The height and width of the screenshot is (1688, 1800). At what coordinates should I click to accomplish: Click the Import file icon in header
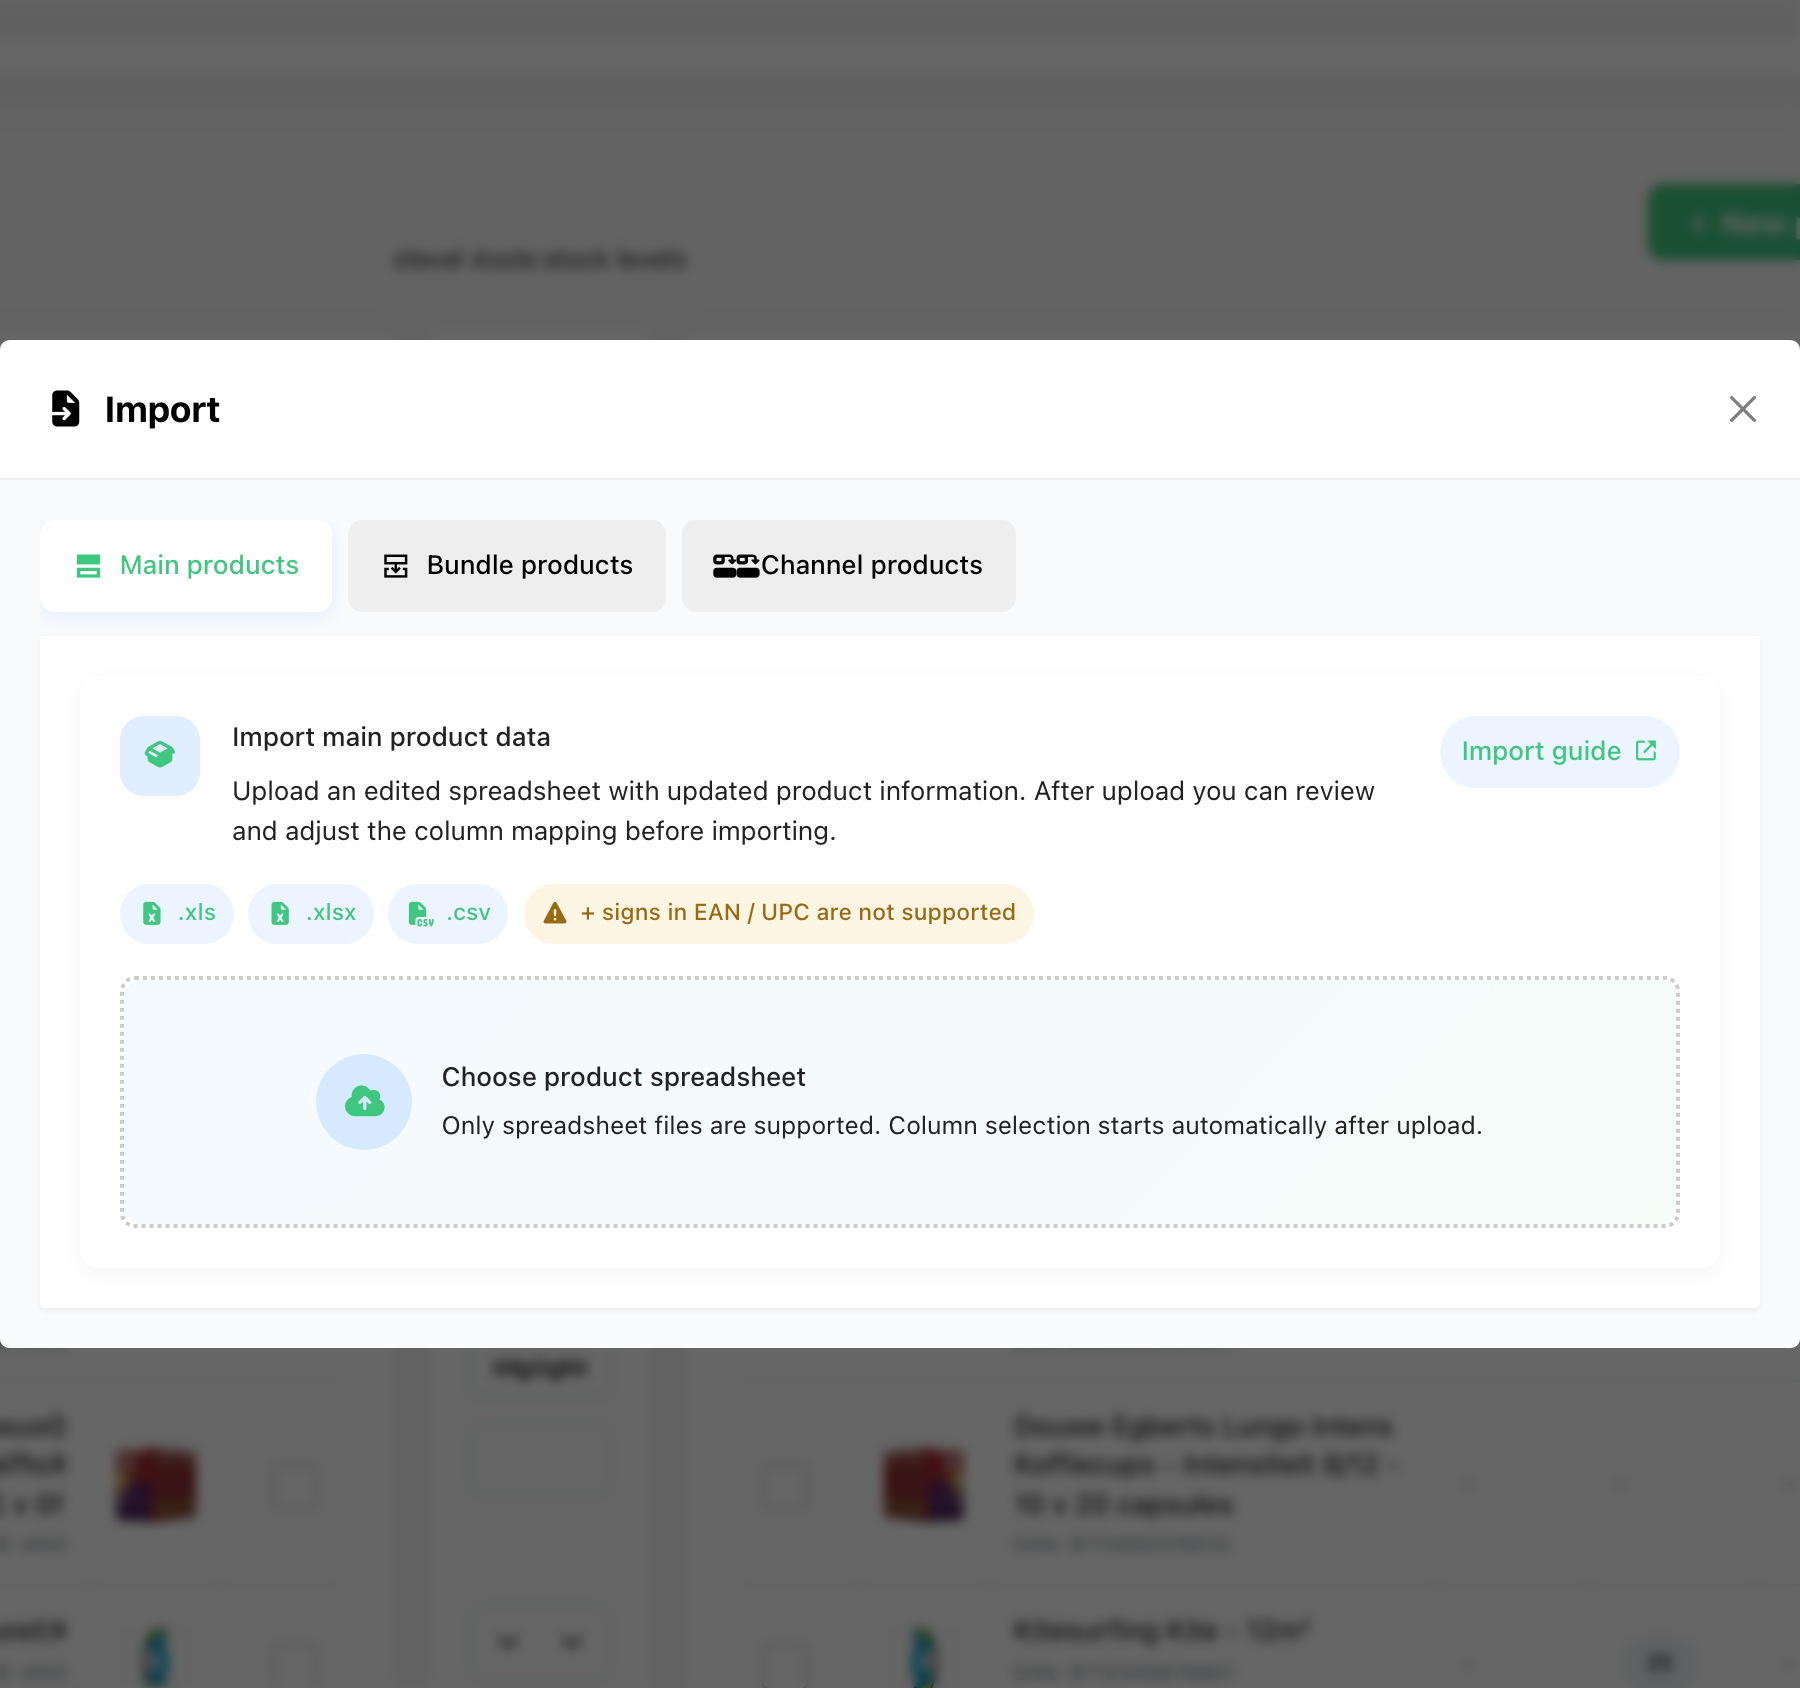pos(65,408)
